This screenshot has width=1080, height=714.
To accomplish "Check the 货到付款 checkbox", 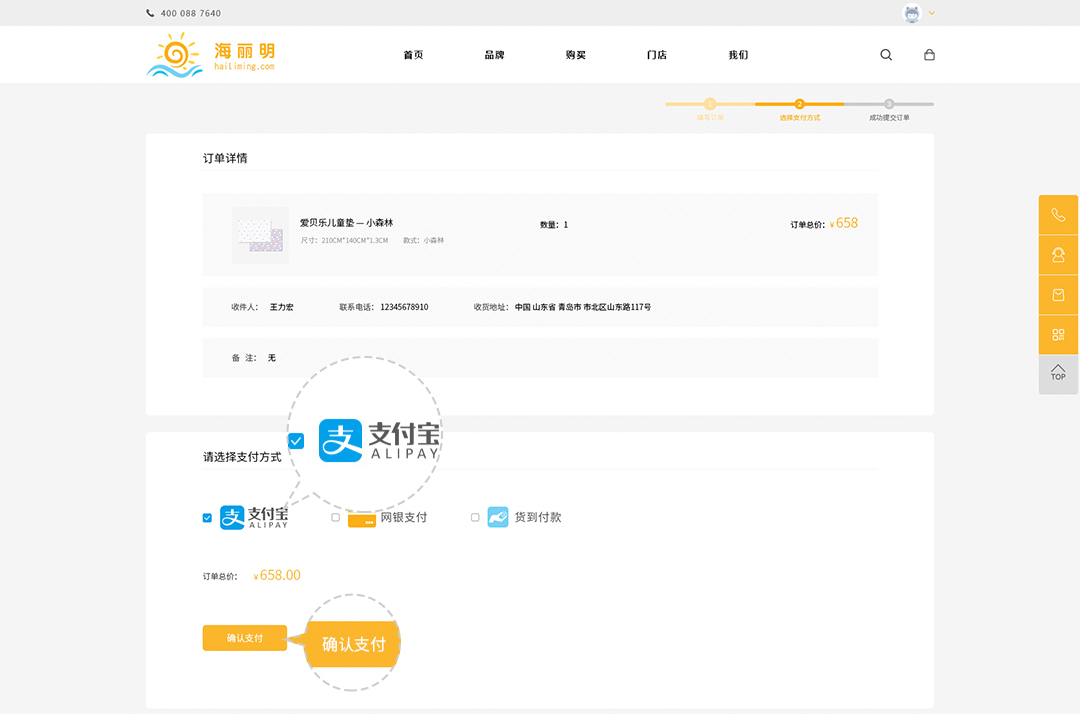I will tap(475, 517).
